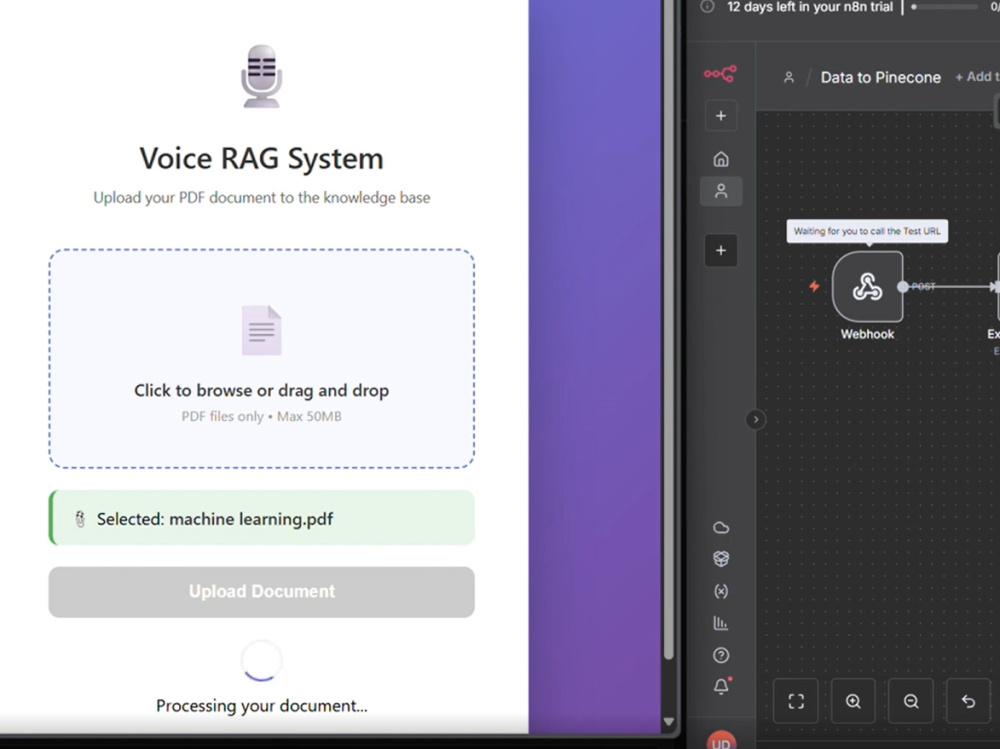The width and height of the screenshot is (1000, 749).
Task: Open the templates cube icon
Action: pyautogui.click(x=721, y=559)
